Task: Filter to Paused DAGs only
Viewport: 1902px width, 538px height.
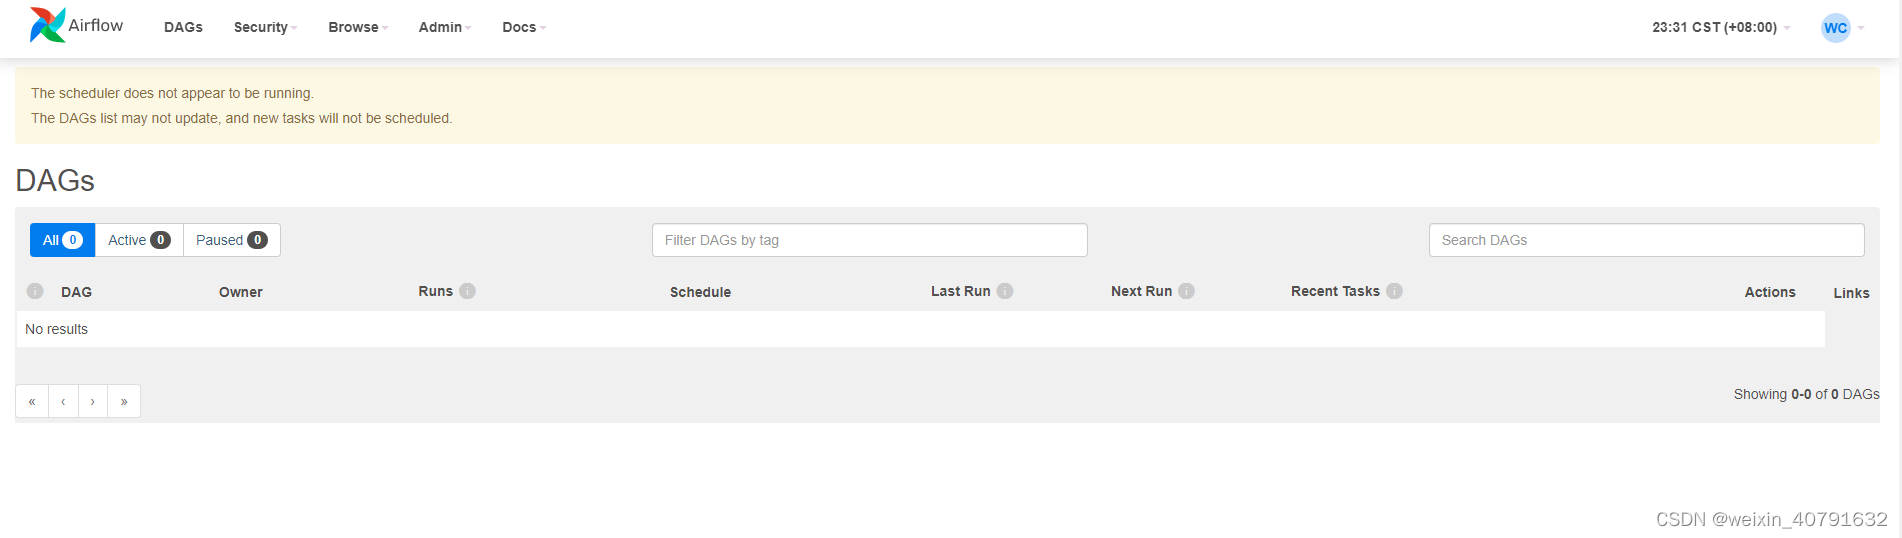Action: (x=231, y=240)
